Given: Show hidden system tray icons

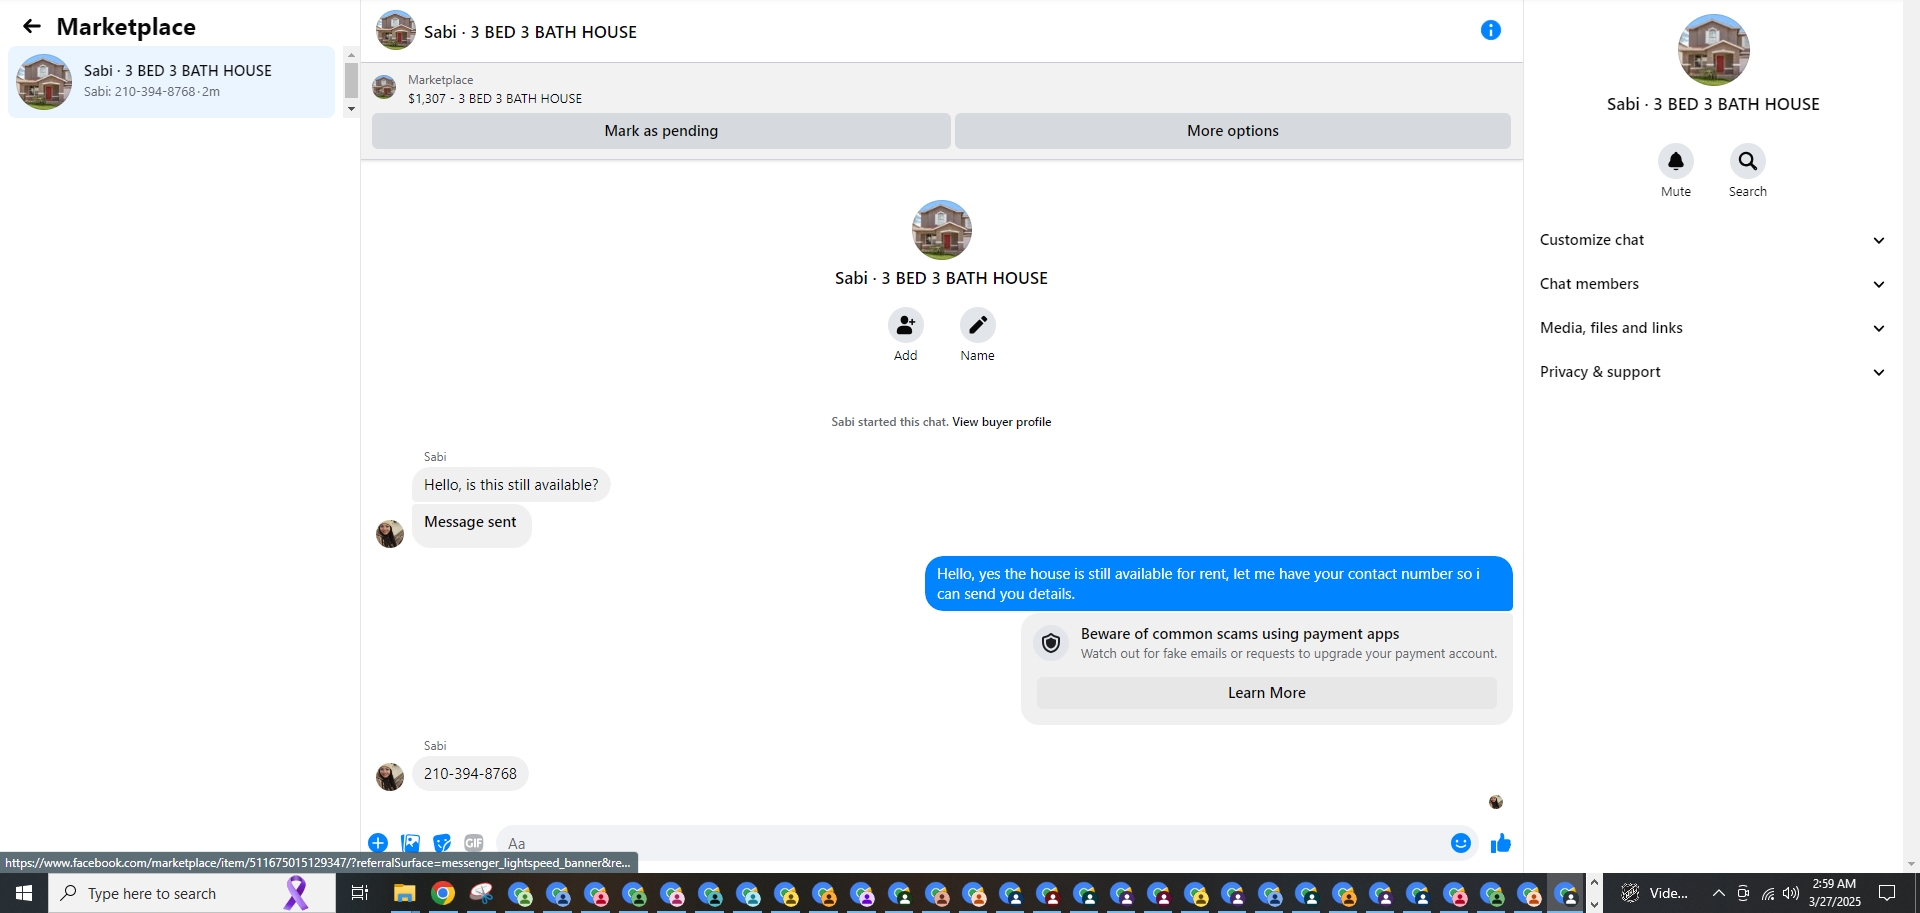Looking at the screenshot, I should pyautogui.click(x=1718, y=893).
